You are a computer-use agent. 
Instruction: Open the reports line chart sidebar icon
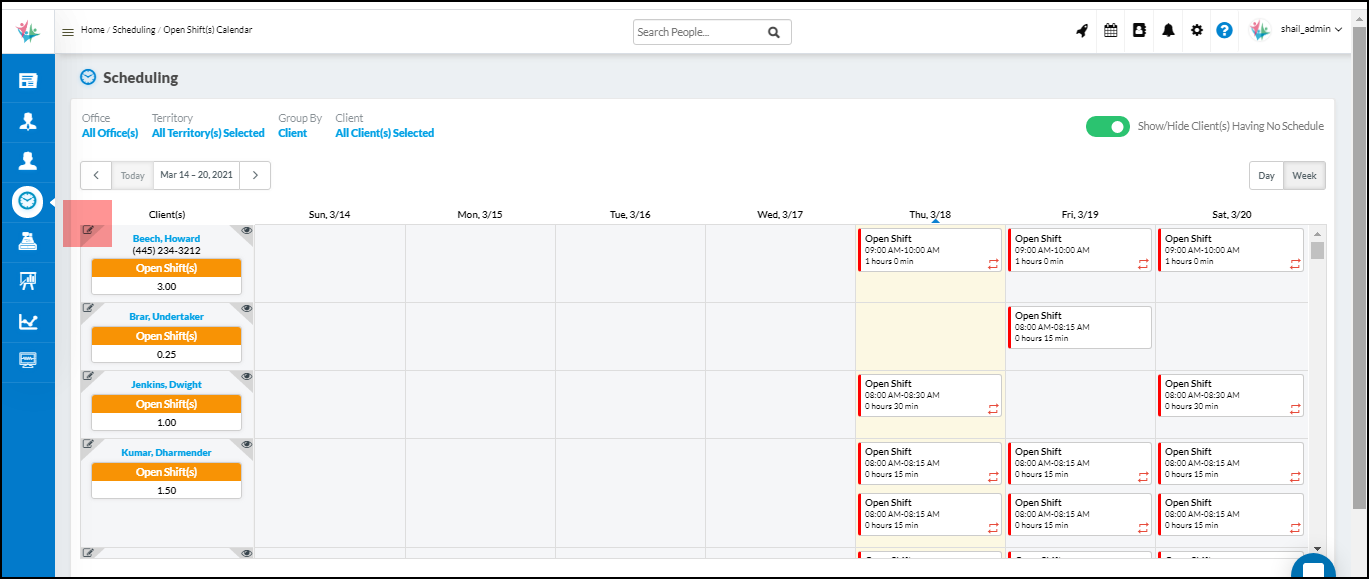(x=28, y=322)
